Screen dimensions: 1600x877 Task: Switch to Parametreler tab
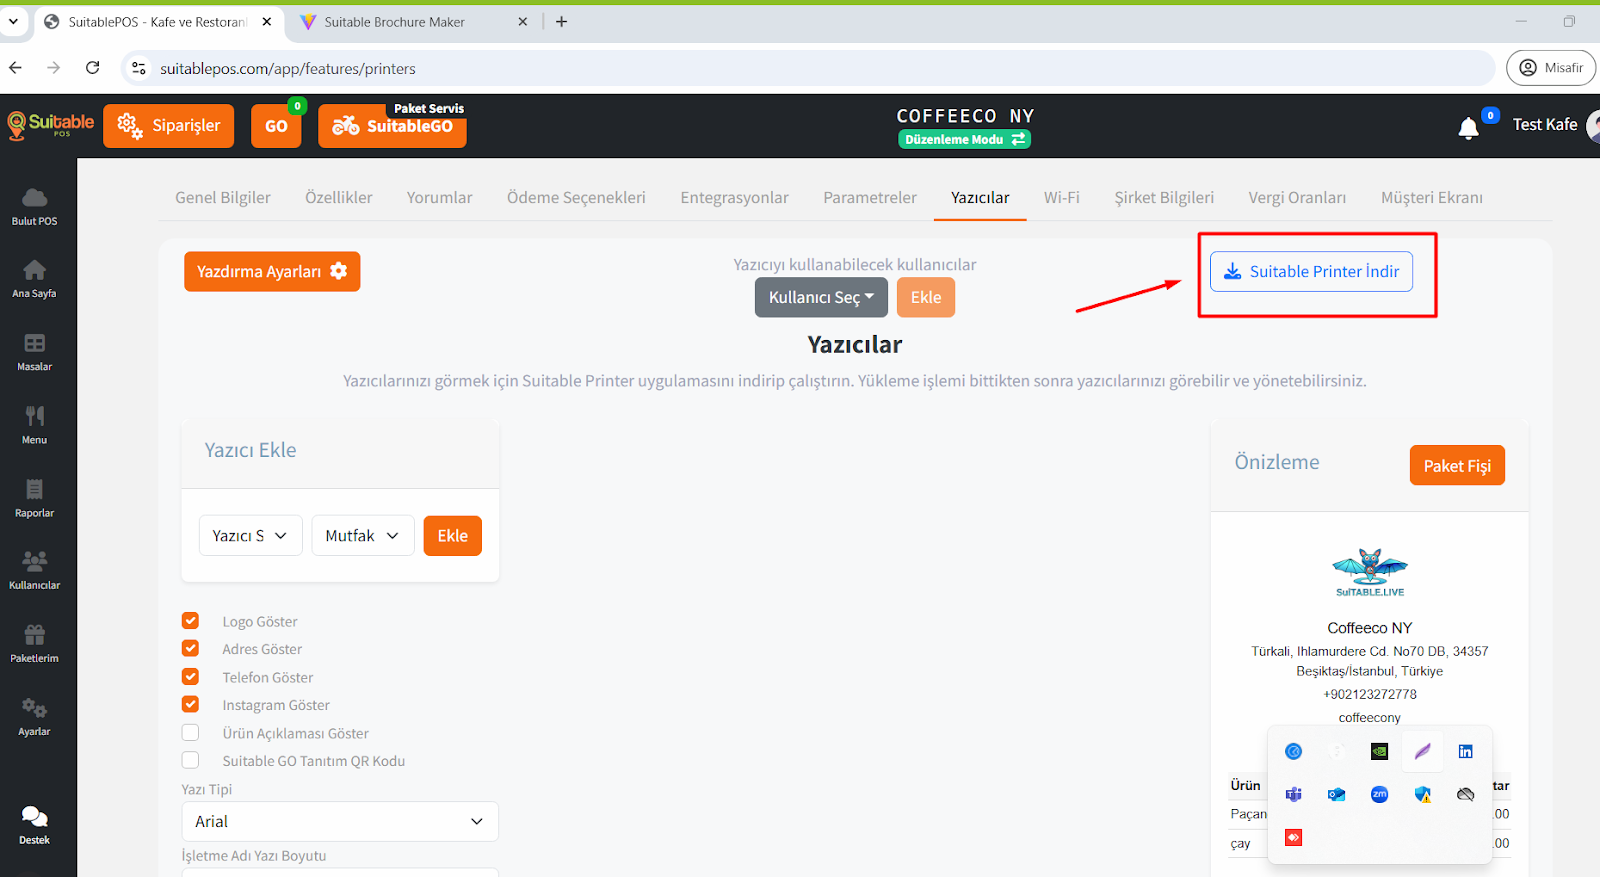point(870,197)
